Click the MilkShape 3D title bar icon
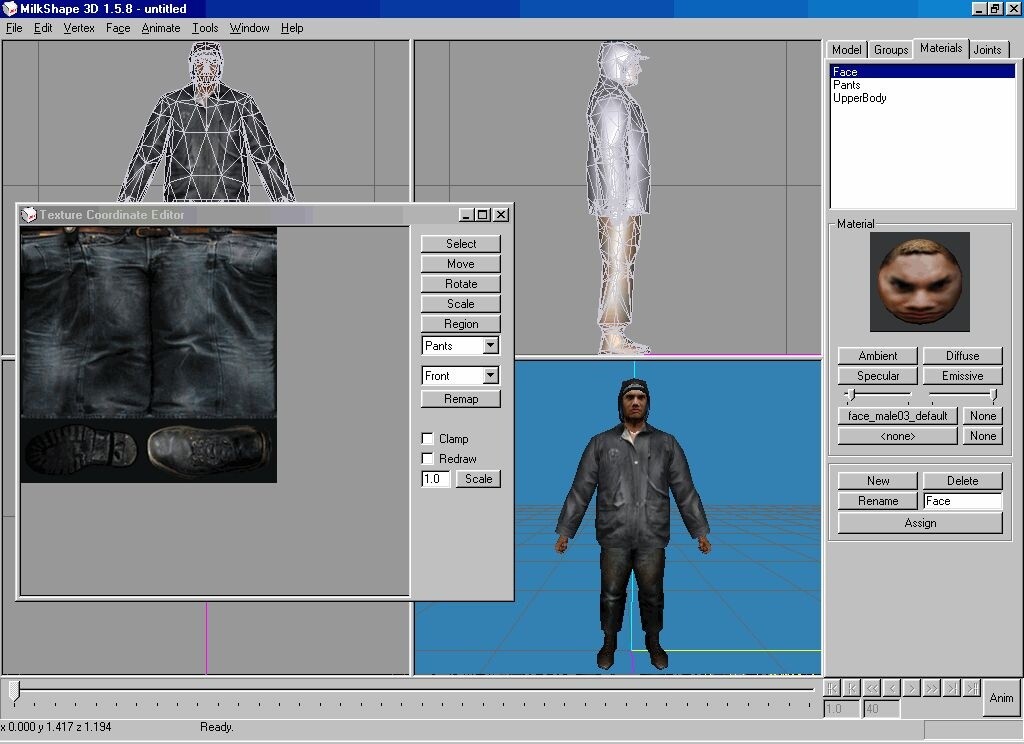Viewport: 1024px width, 744px height. coord(9,8)
